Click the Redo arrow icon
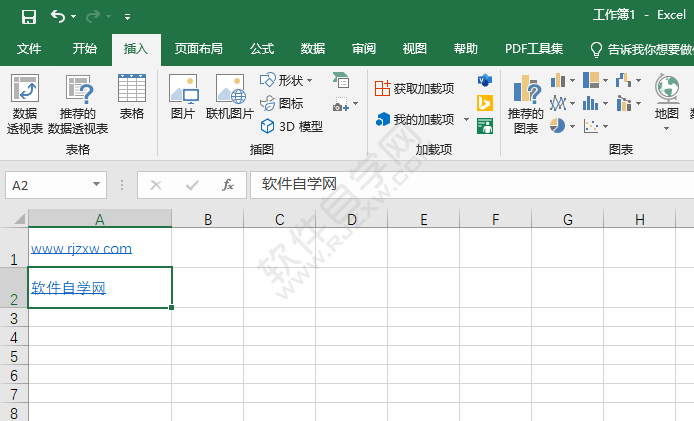This screenshot has height=421, width=694. (93, 16)
